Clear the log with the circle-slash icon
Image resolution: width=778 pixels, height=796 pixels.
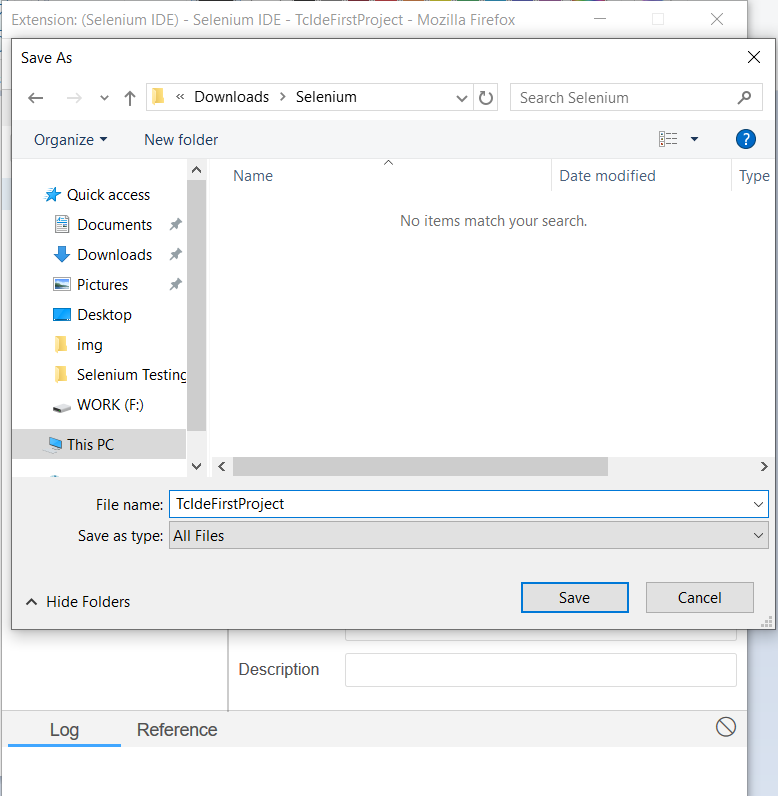(726, 727)
